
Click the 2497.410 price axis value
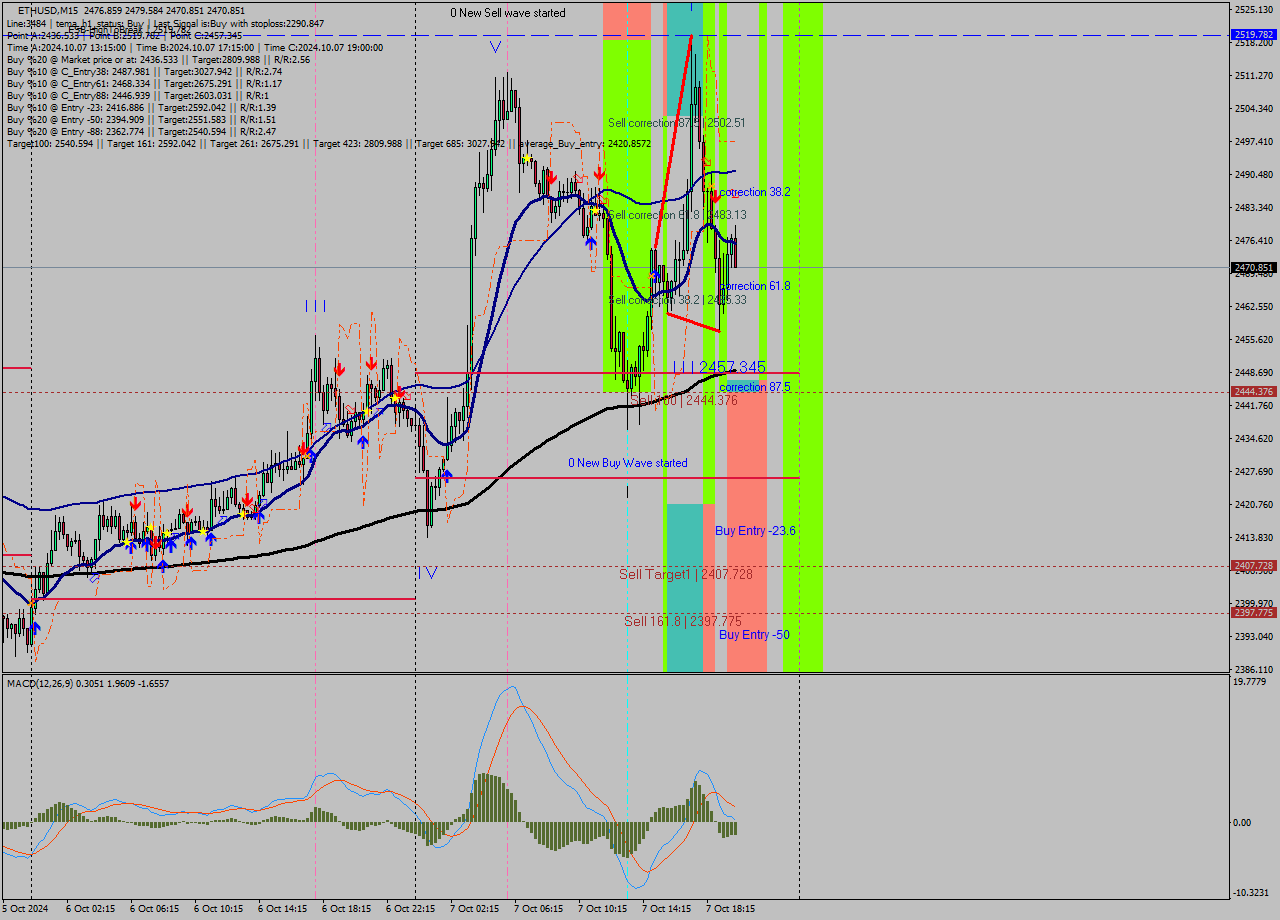[1254, 142]
